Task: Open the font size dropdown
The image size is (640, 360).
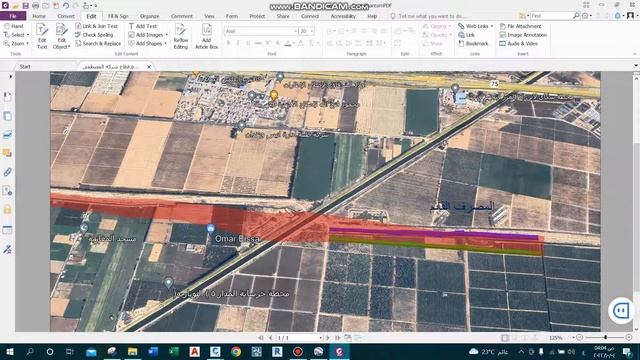Action: (312, 31)
